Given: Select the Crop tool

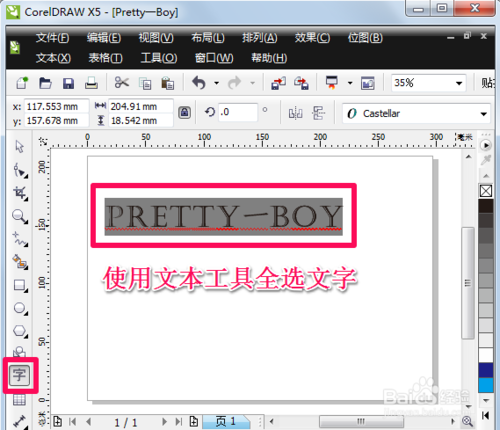Looking at the screenshot, I should (x=19, y=193).
